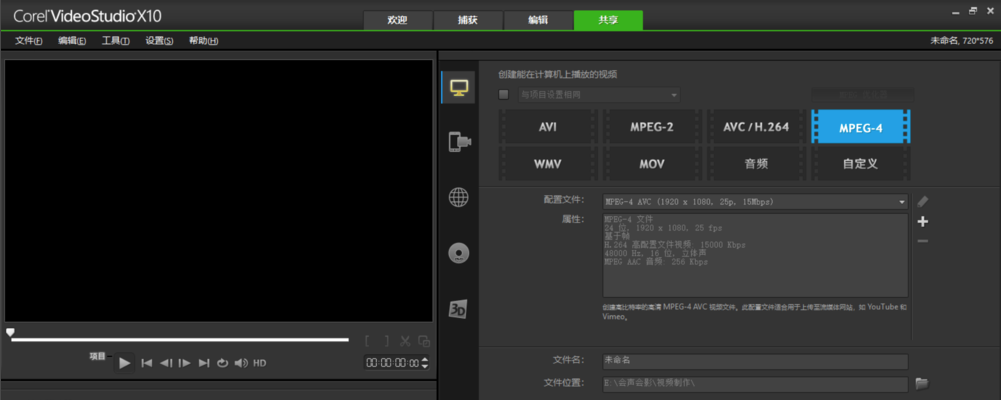
Task: Select the Disc output icon
Action: click(459, 252)
